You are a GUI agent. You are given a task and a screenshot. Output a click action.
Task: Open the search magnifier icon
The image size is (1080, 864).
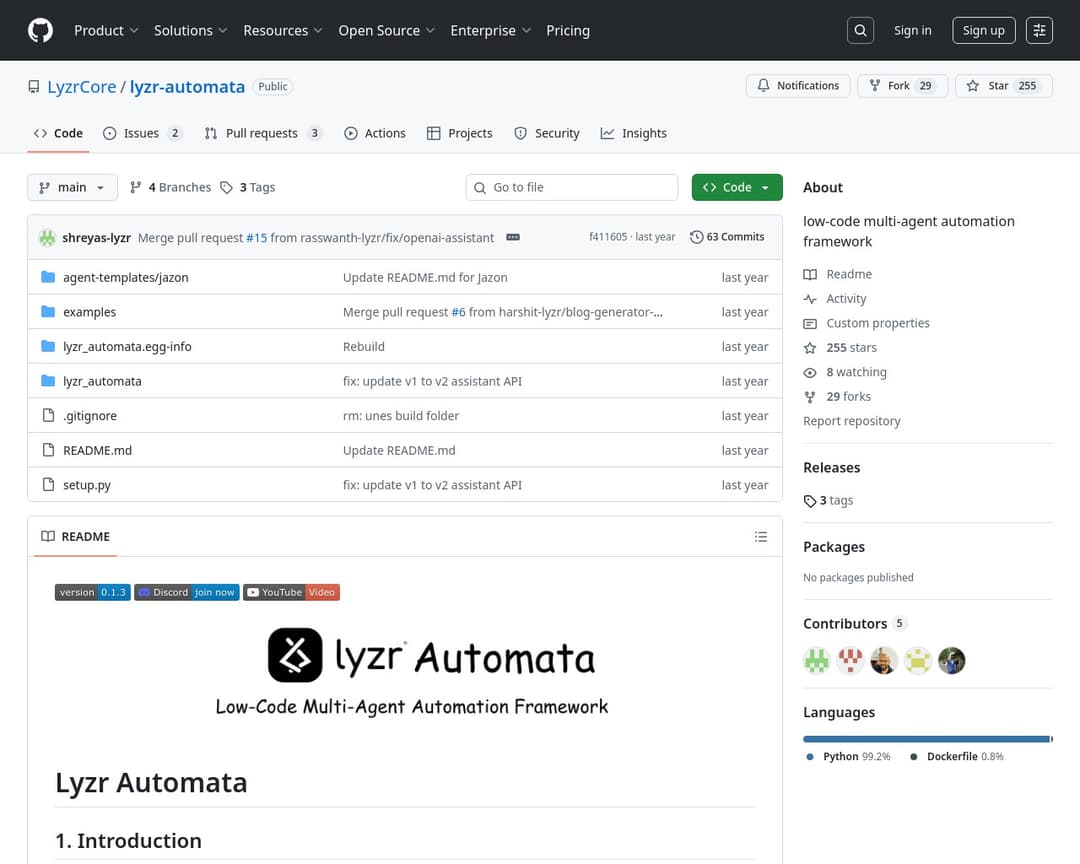pyautogui.click(x=860, y=30)
